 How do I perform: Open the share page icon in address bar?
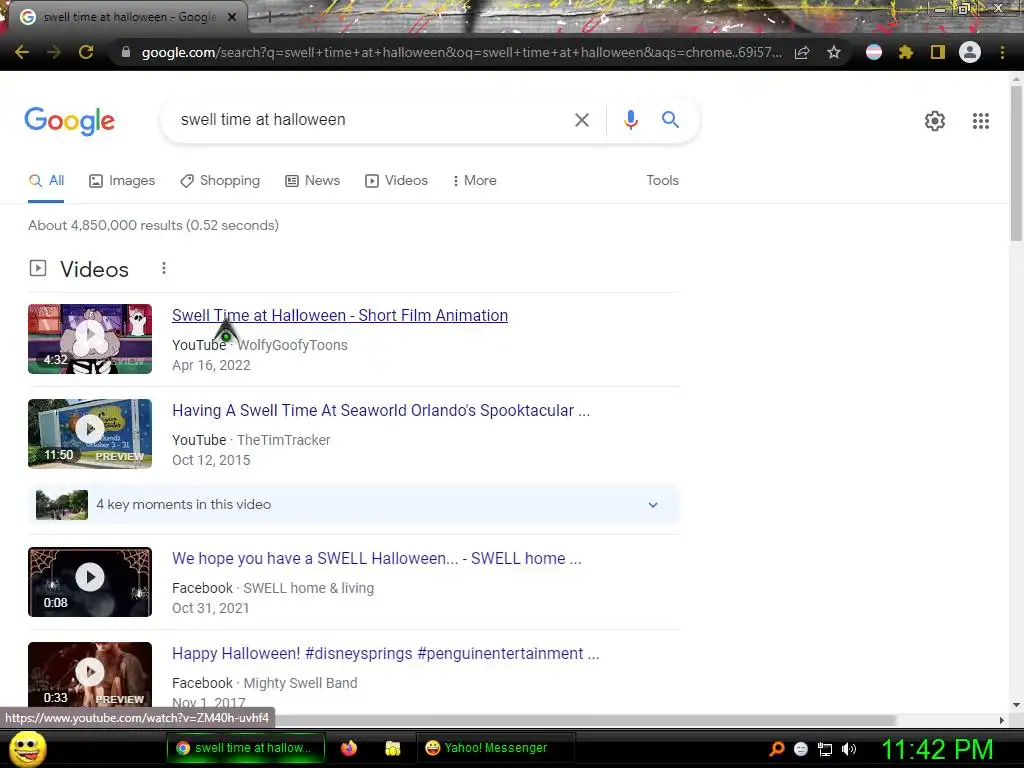[802, 52]
